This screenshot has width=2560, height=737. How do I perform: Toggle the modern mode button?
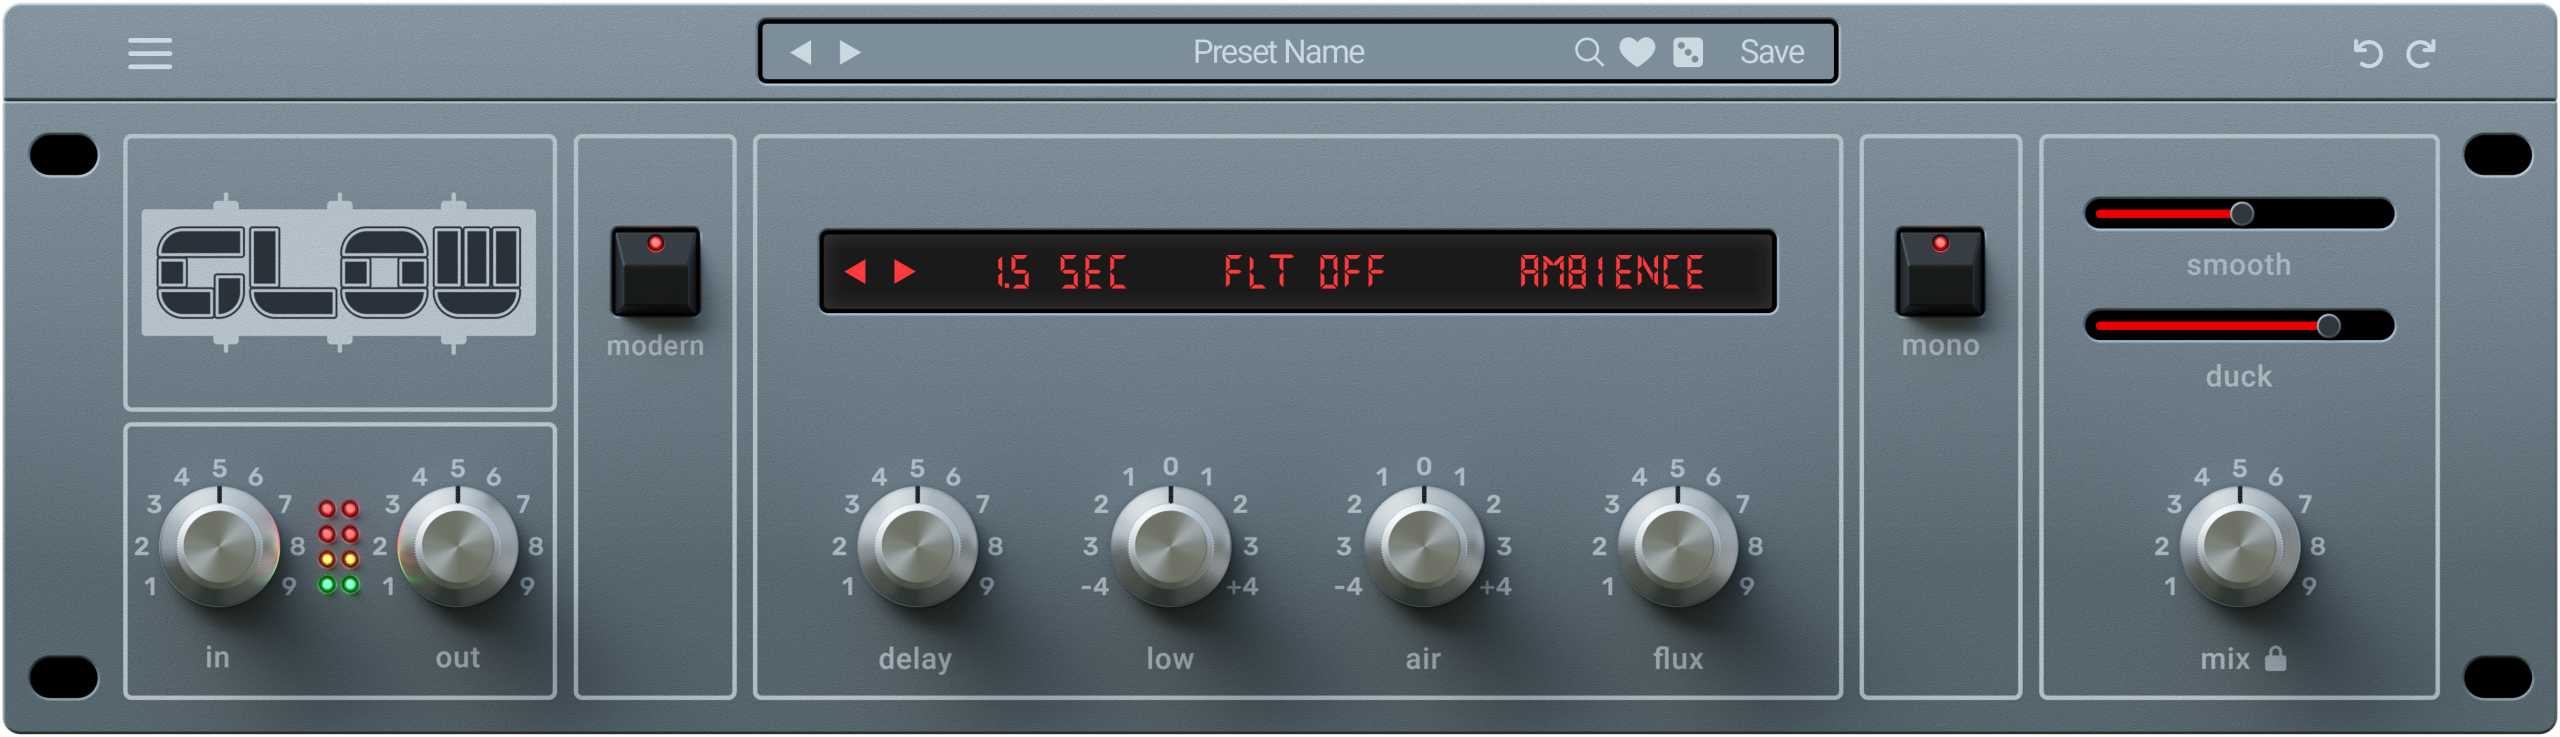pyautogui.click(x=655, y=273)
